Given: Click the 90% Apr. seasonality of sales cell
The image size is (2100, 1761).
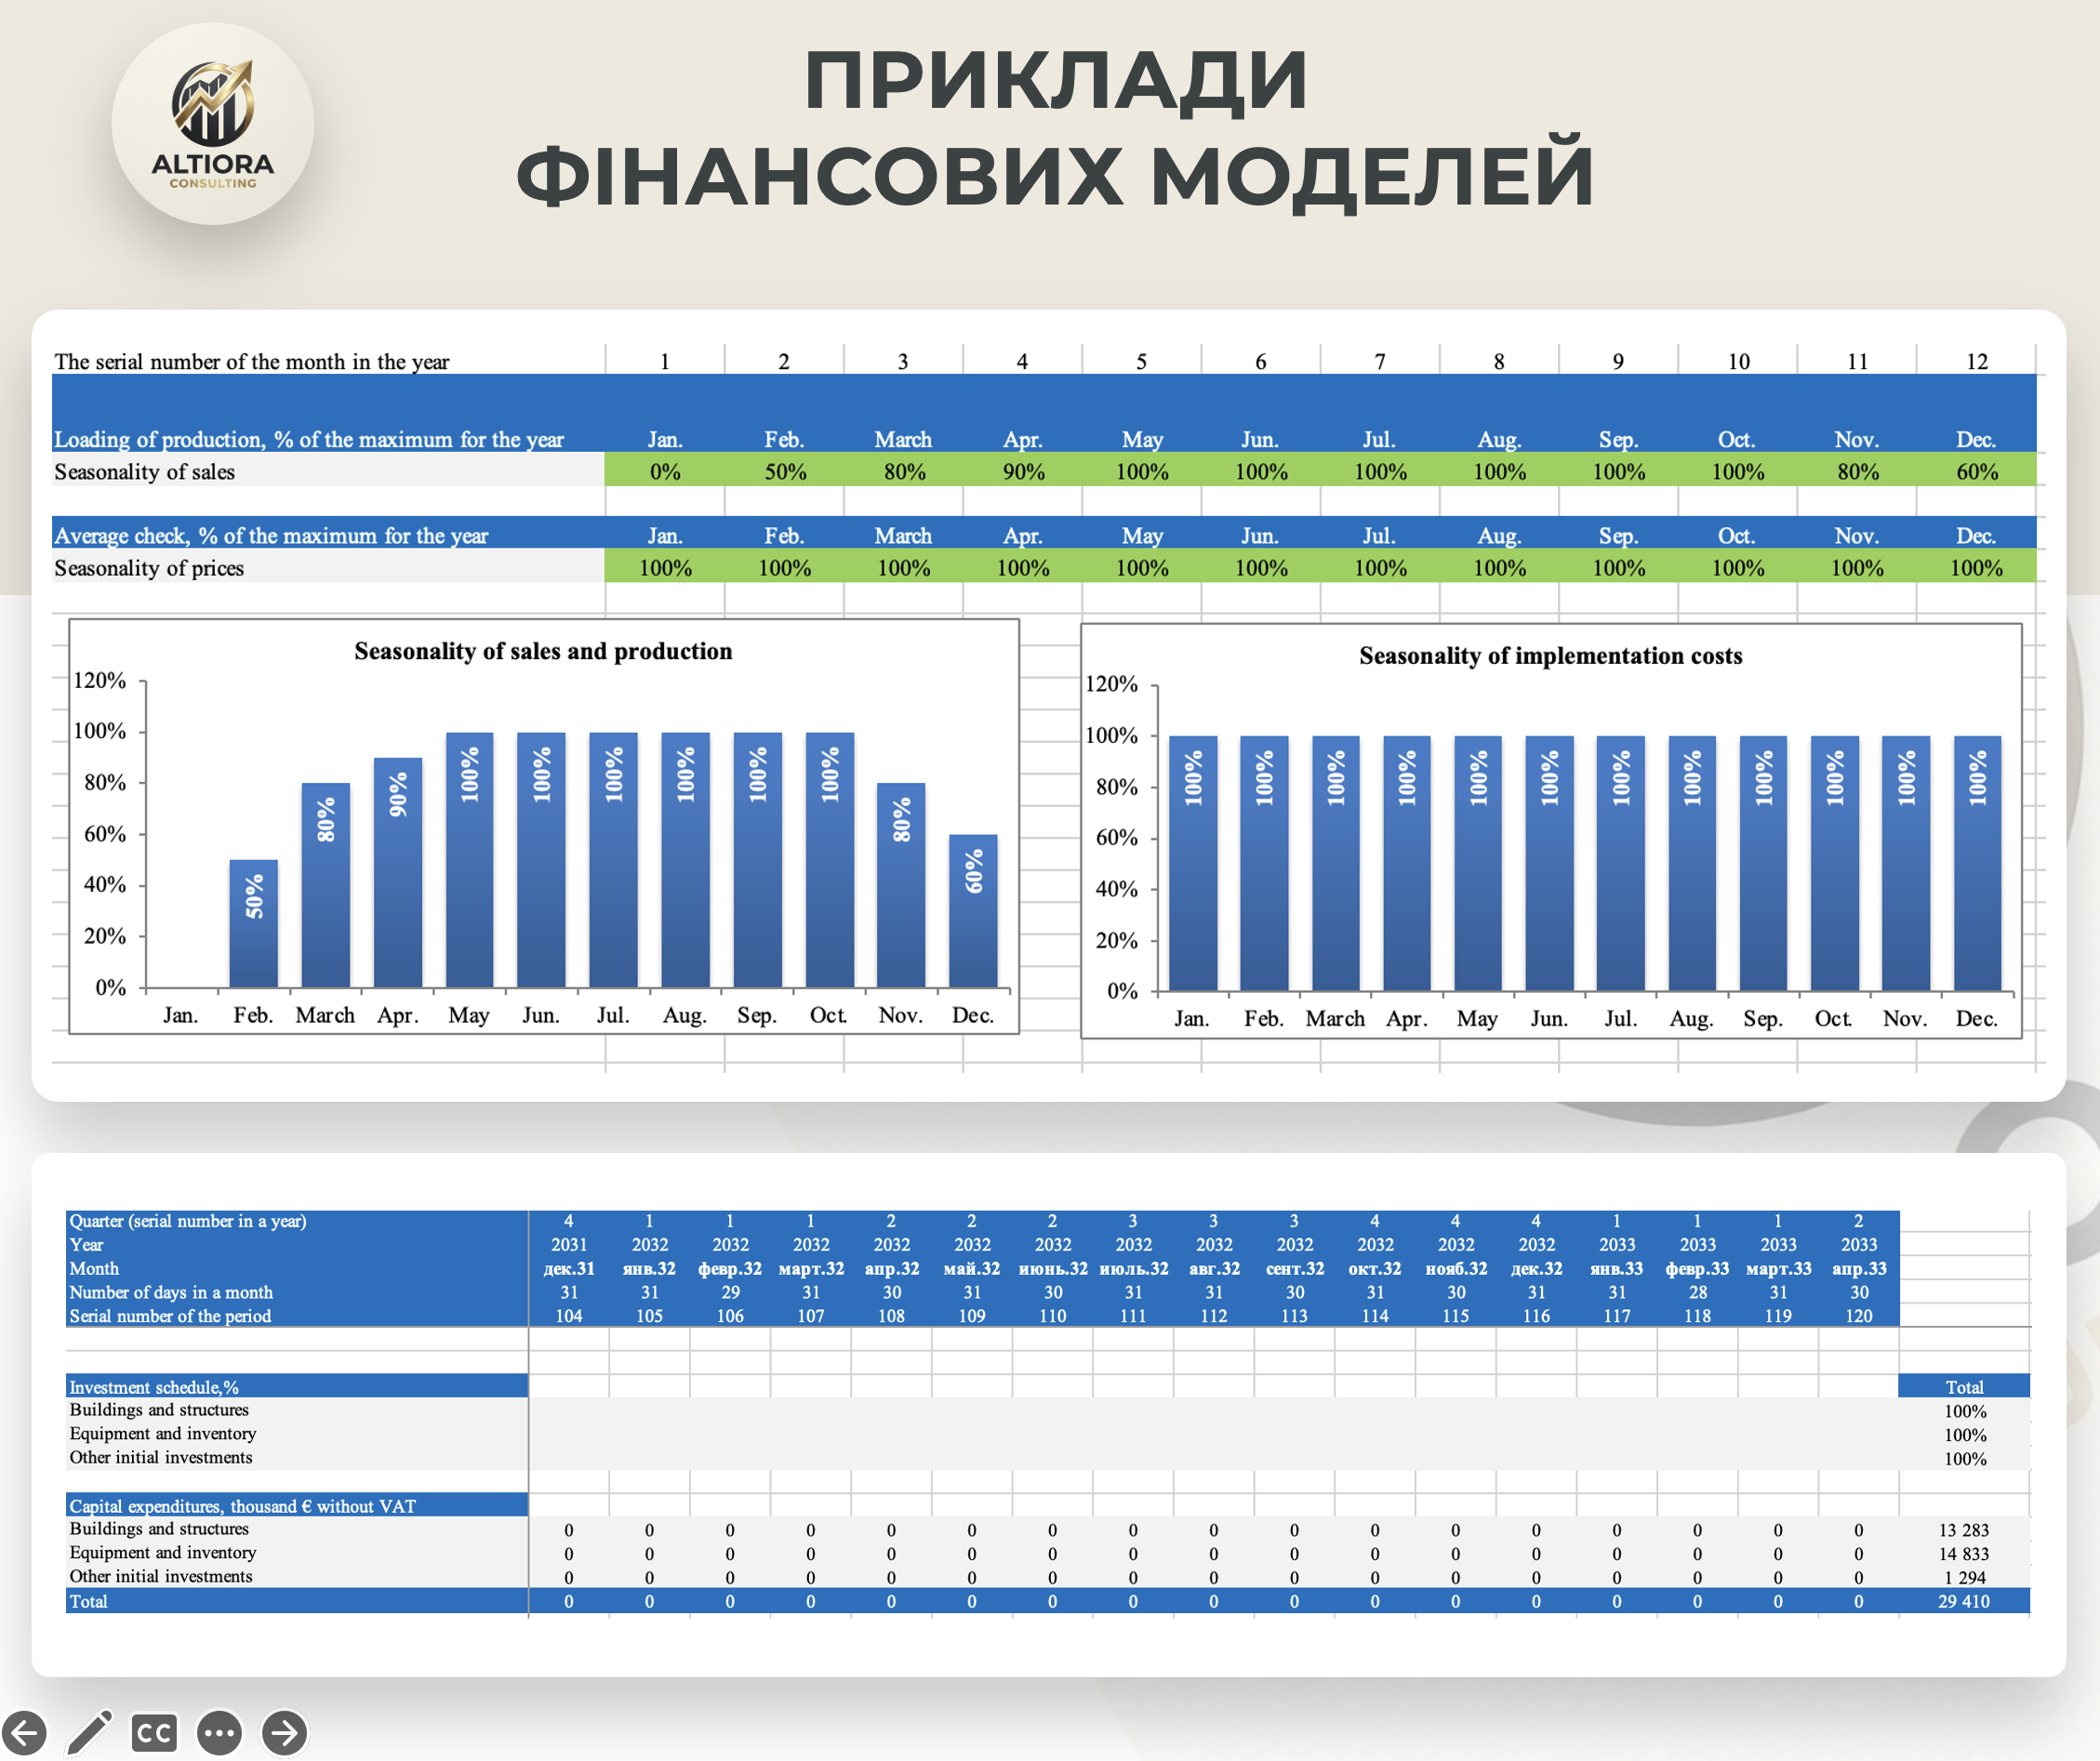Looking at the screenshot, I should click(1022, 471).
